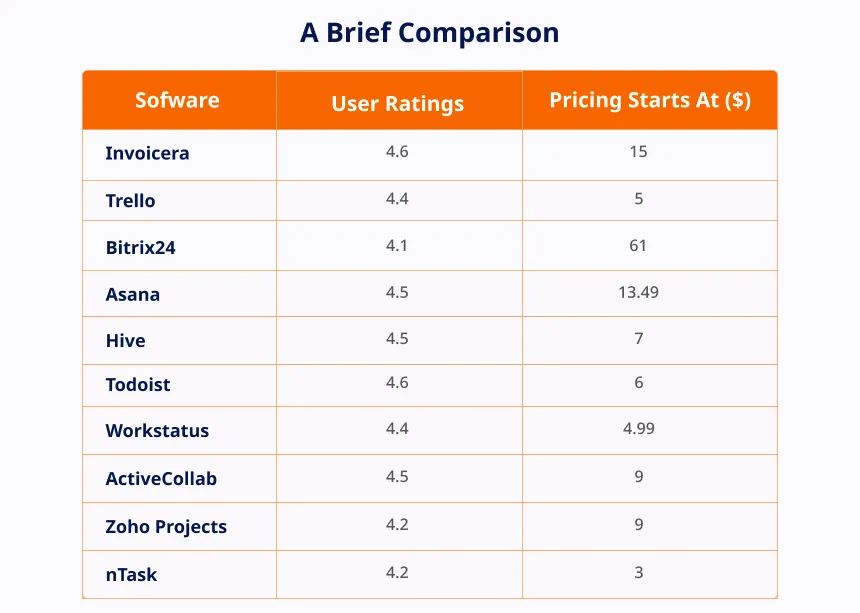The image size is (860, 613).
Task: Select the Hive row label
Action: [x=126, y=340]
